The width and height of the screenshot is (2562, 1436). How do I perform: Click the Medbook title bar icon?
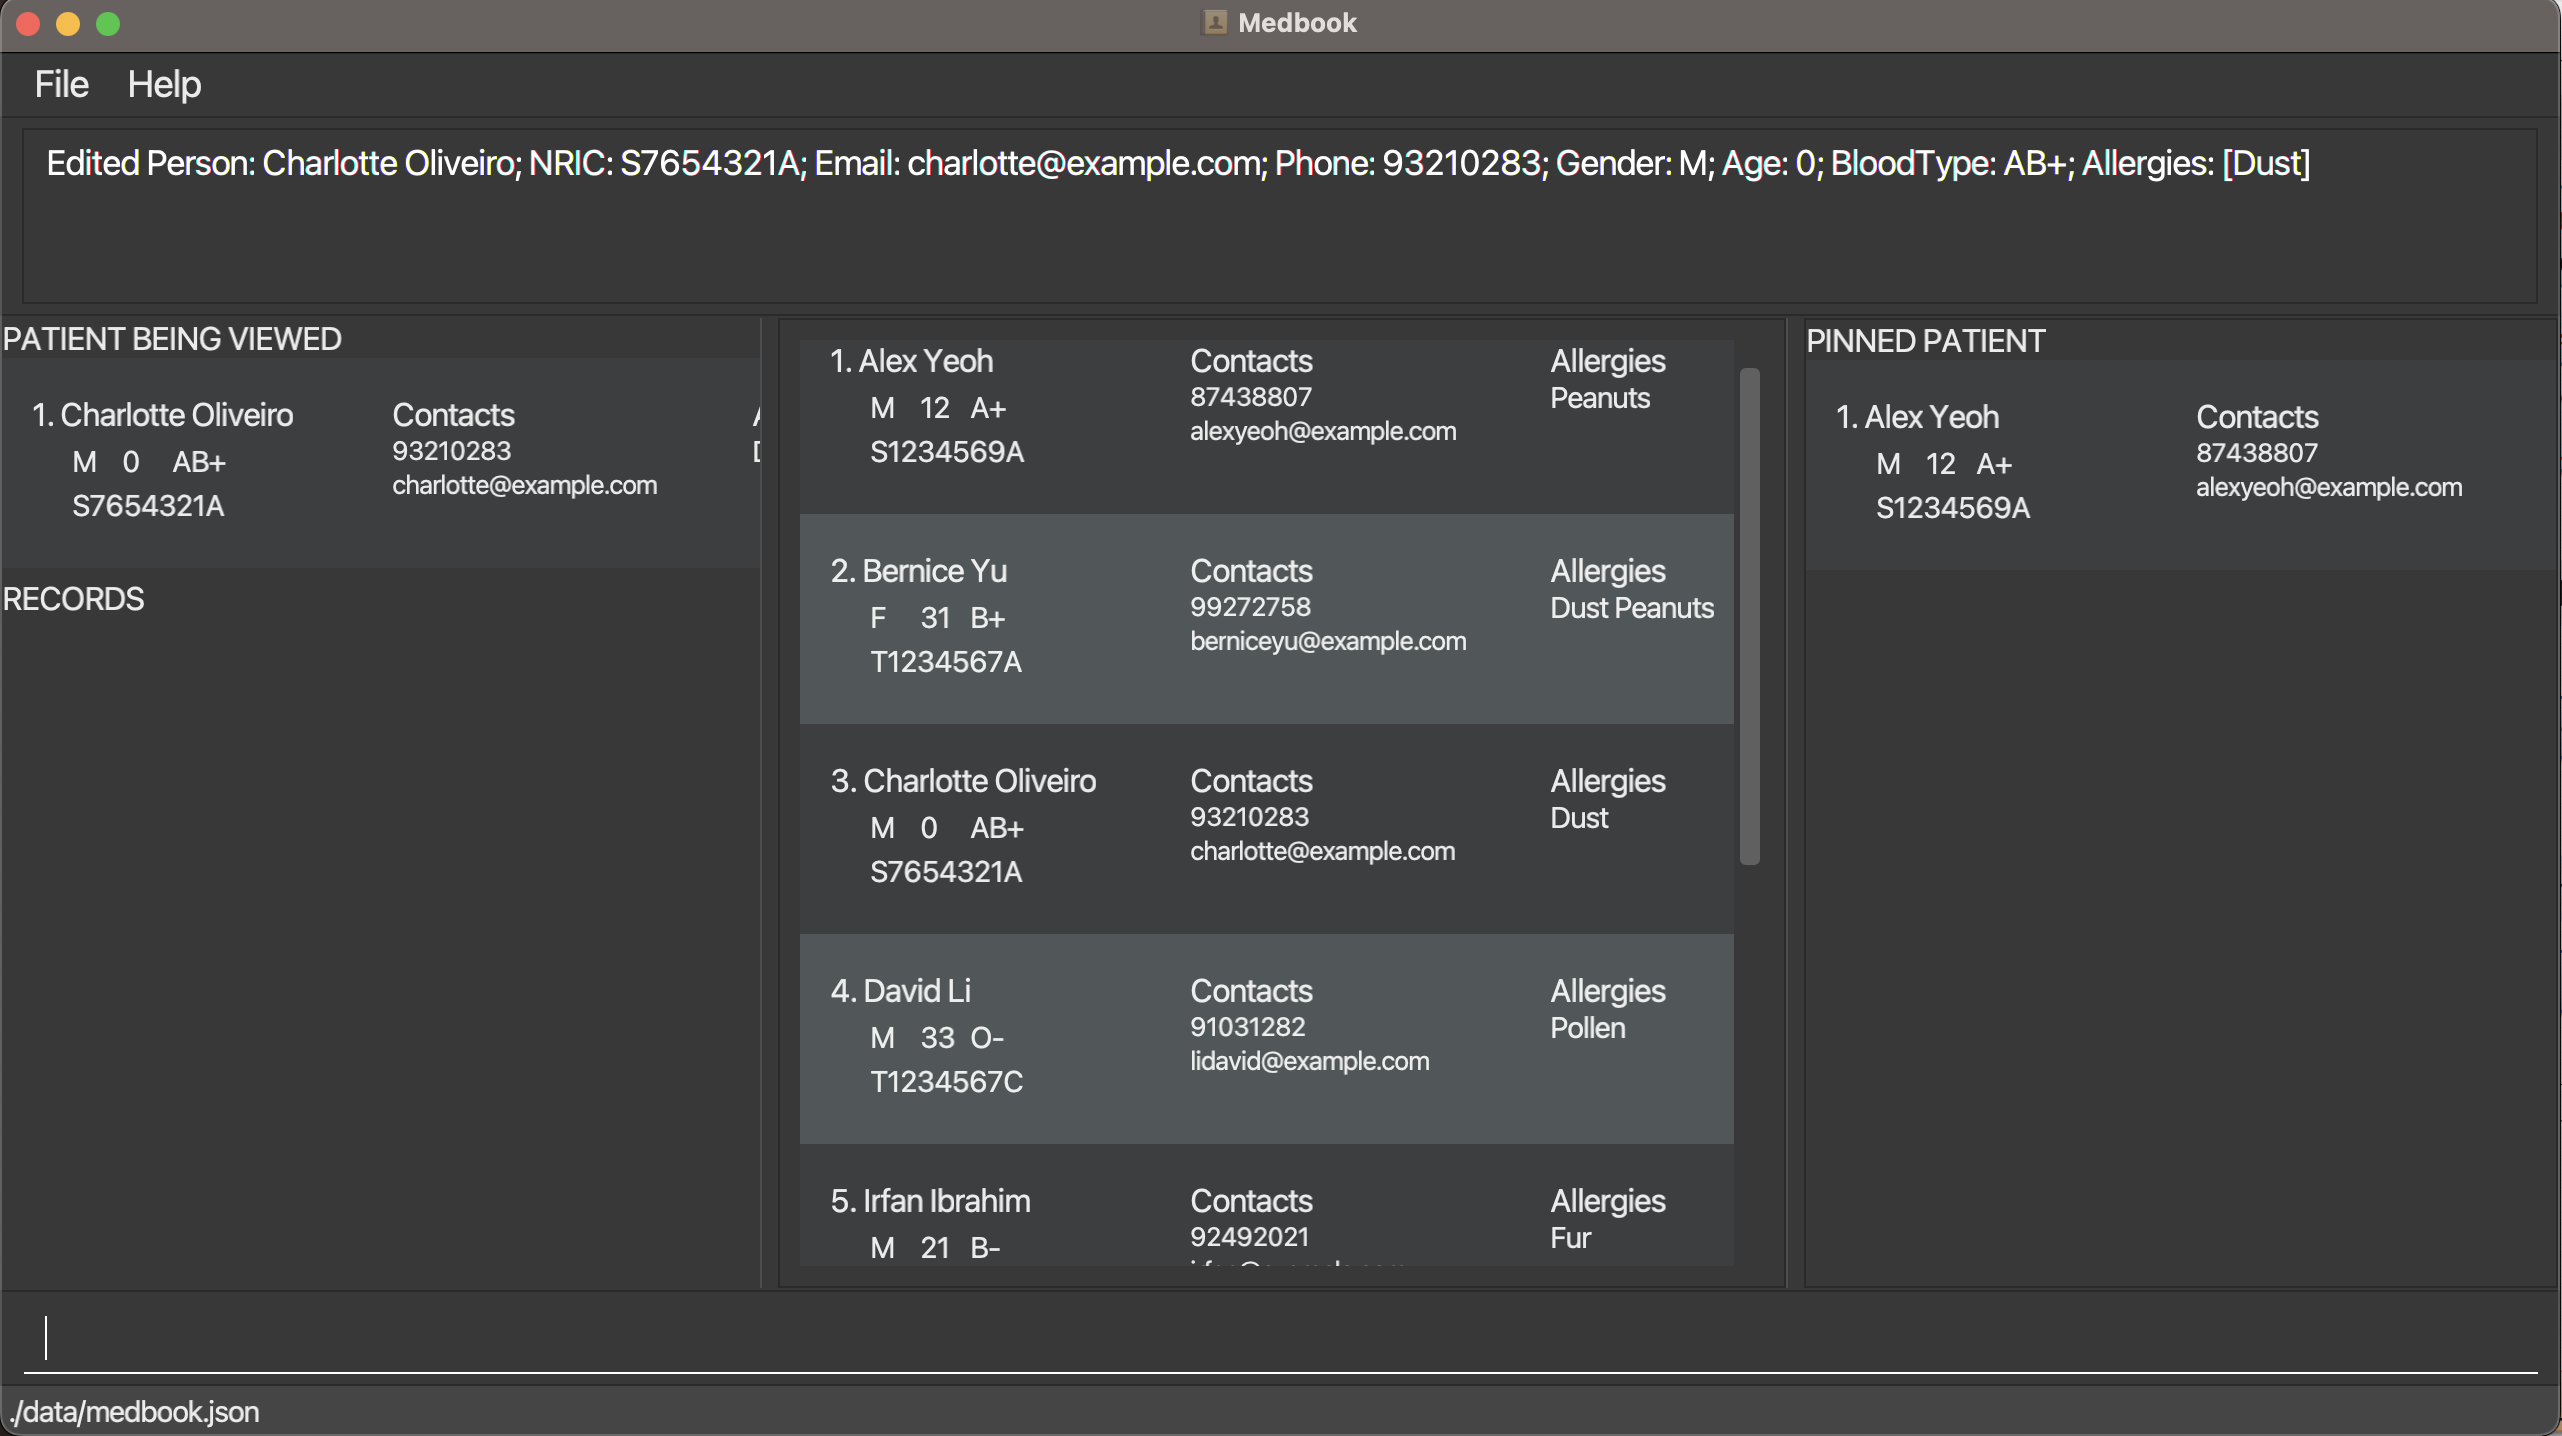(x=1214, y=22)
